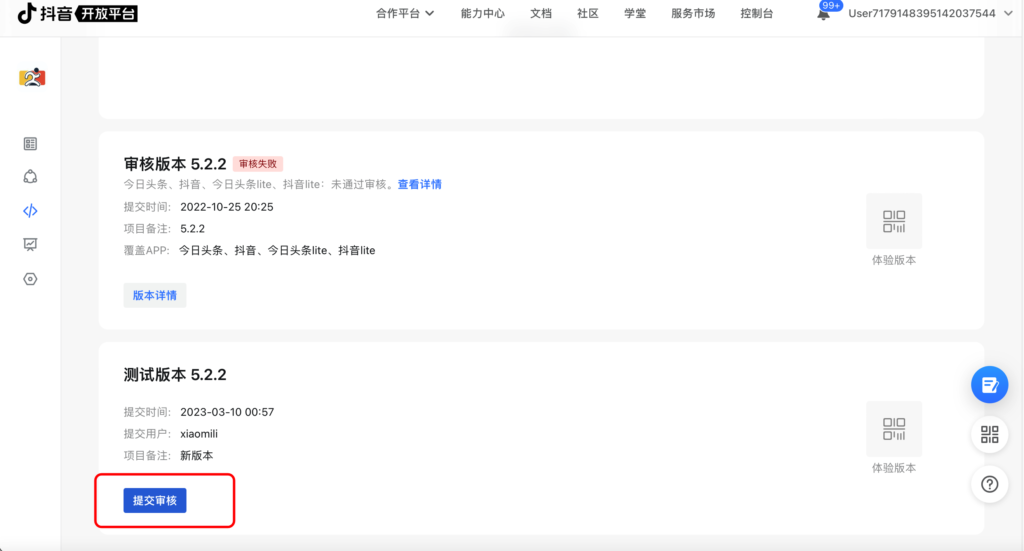Image resolution: width=1024 pixels, height=551 pixels.
Task: Open 社区 in top navigation
Action: 588,13
